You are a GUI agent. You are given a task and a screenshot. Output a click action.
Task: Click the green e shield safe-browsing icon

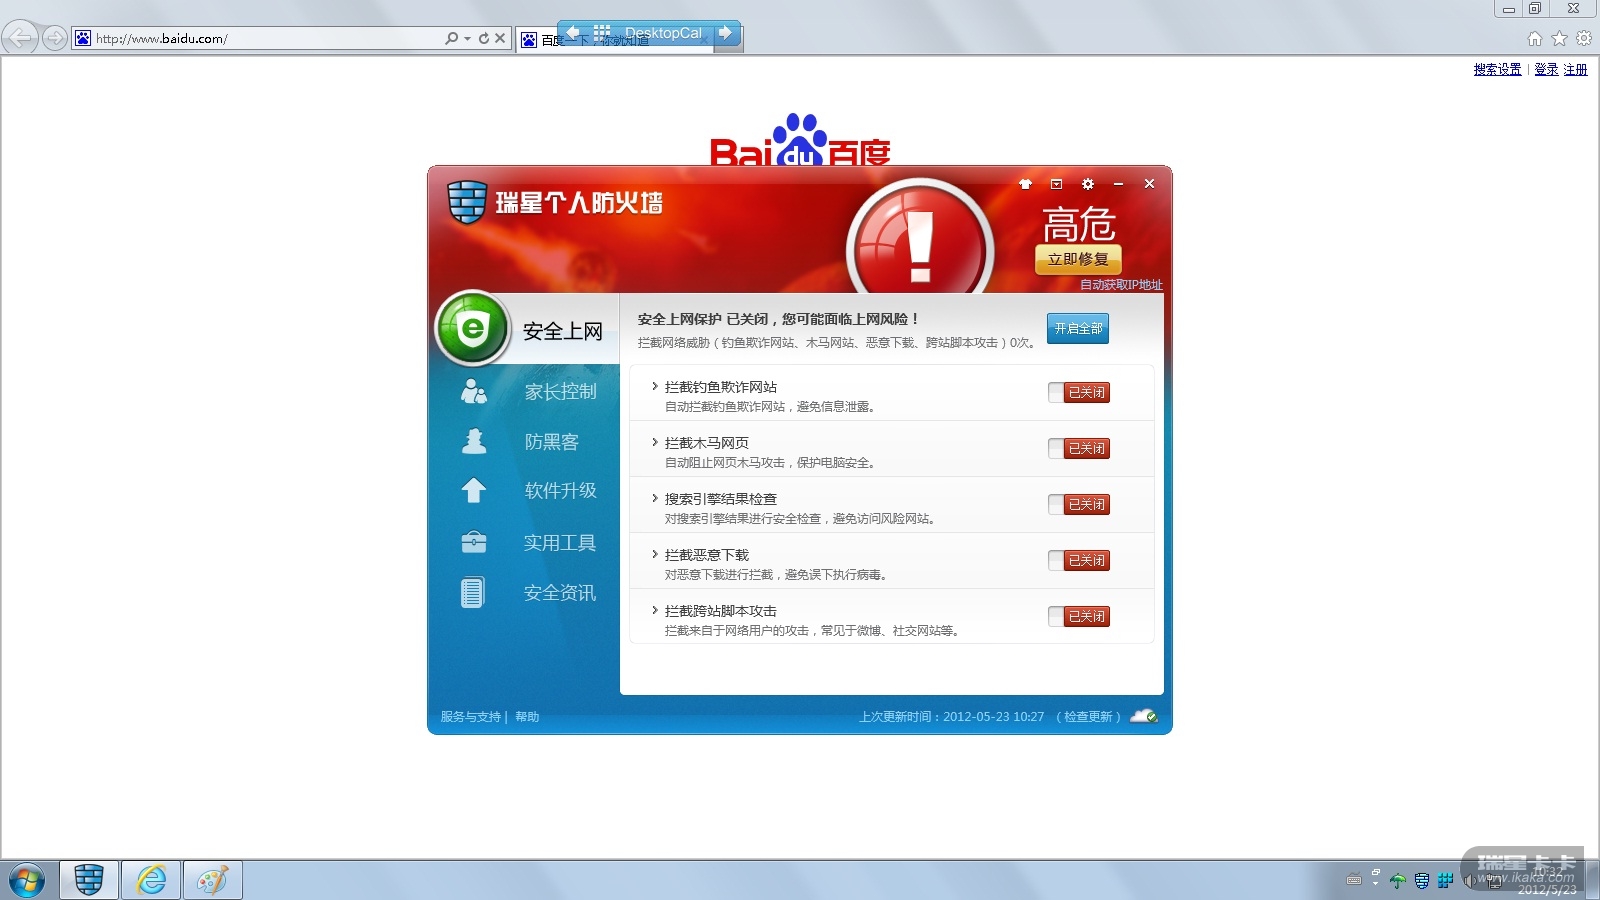[472, 328]
